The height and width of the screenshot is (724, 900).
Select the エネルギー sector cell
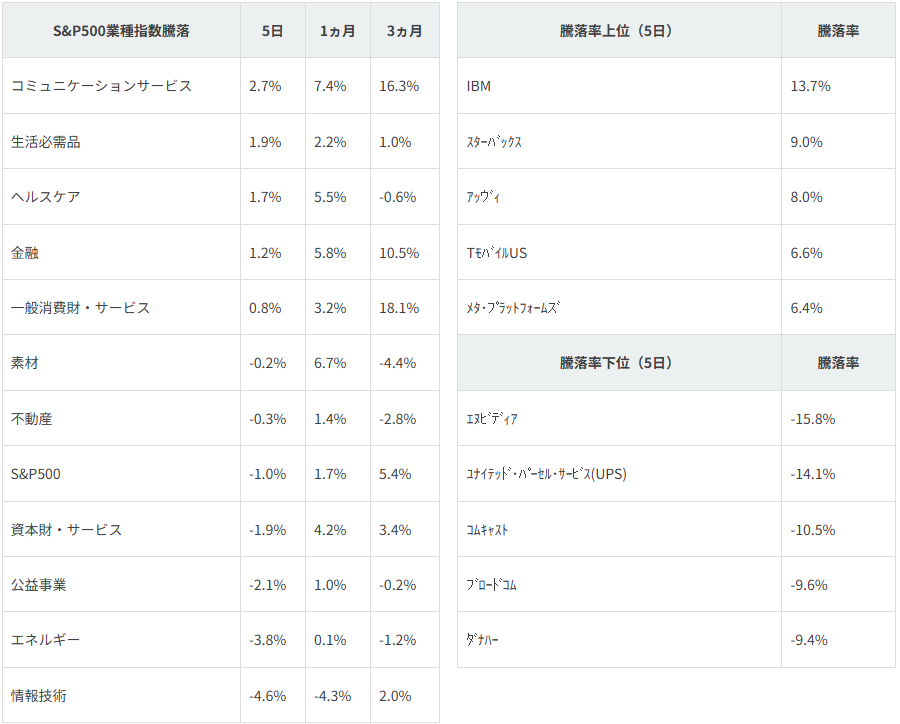(x=46, y=640)
